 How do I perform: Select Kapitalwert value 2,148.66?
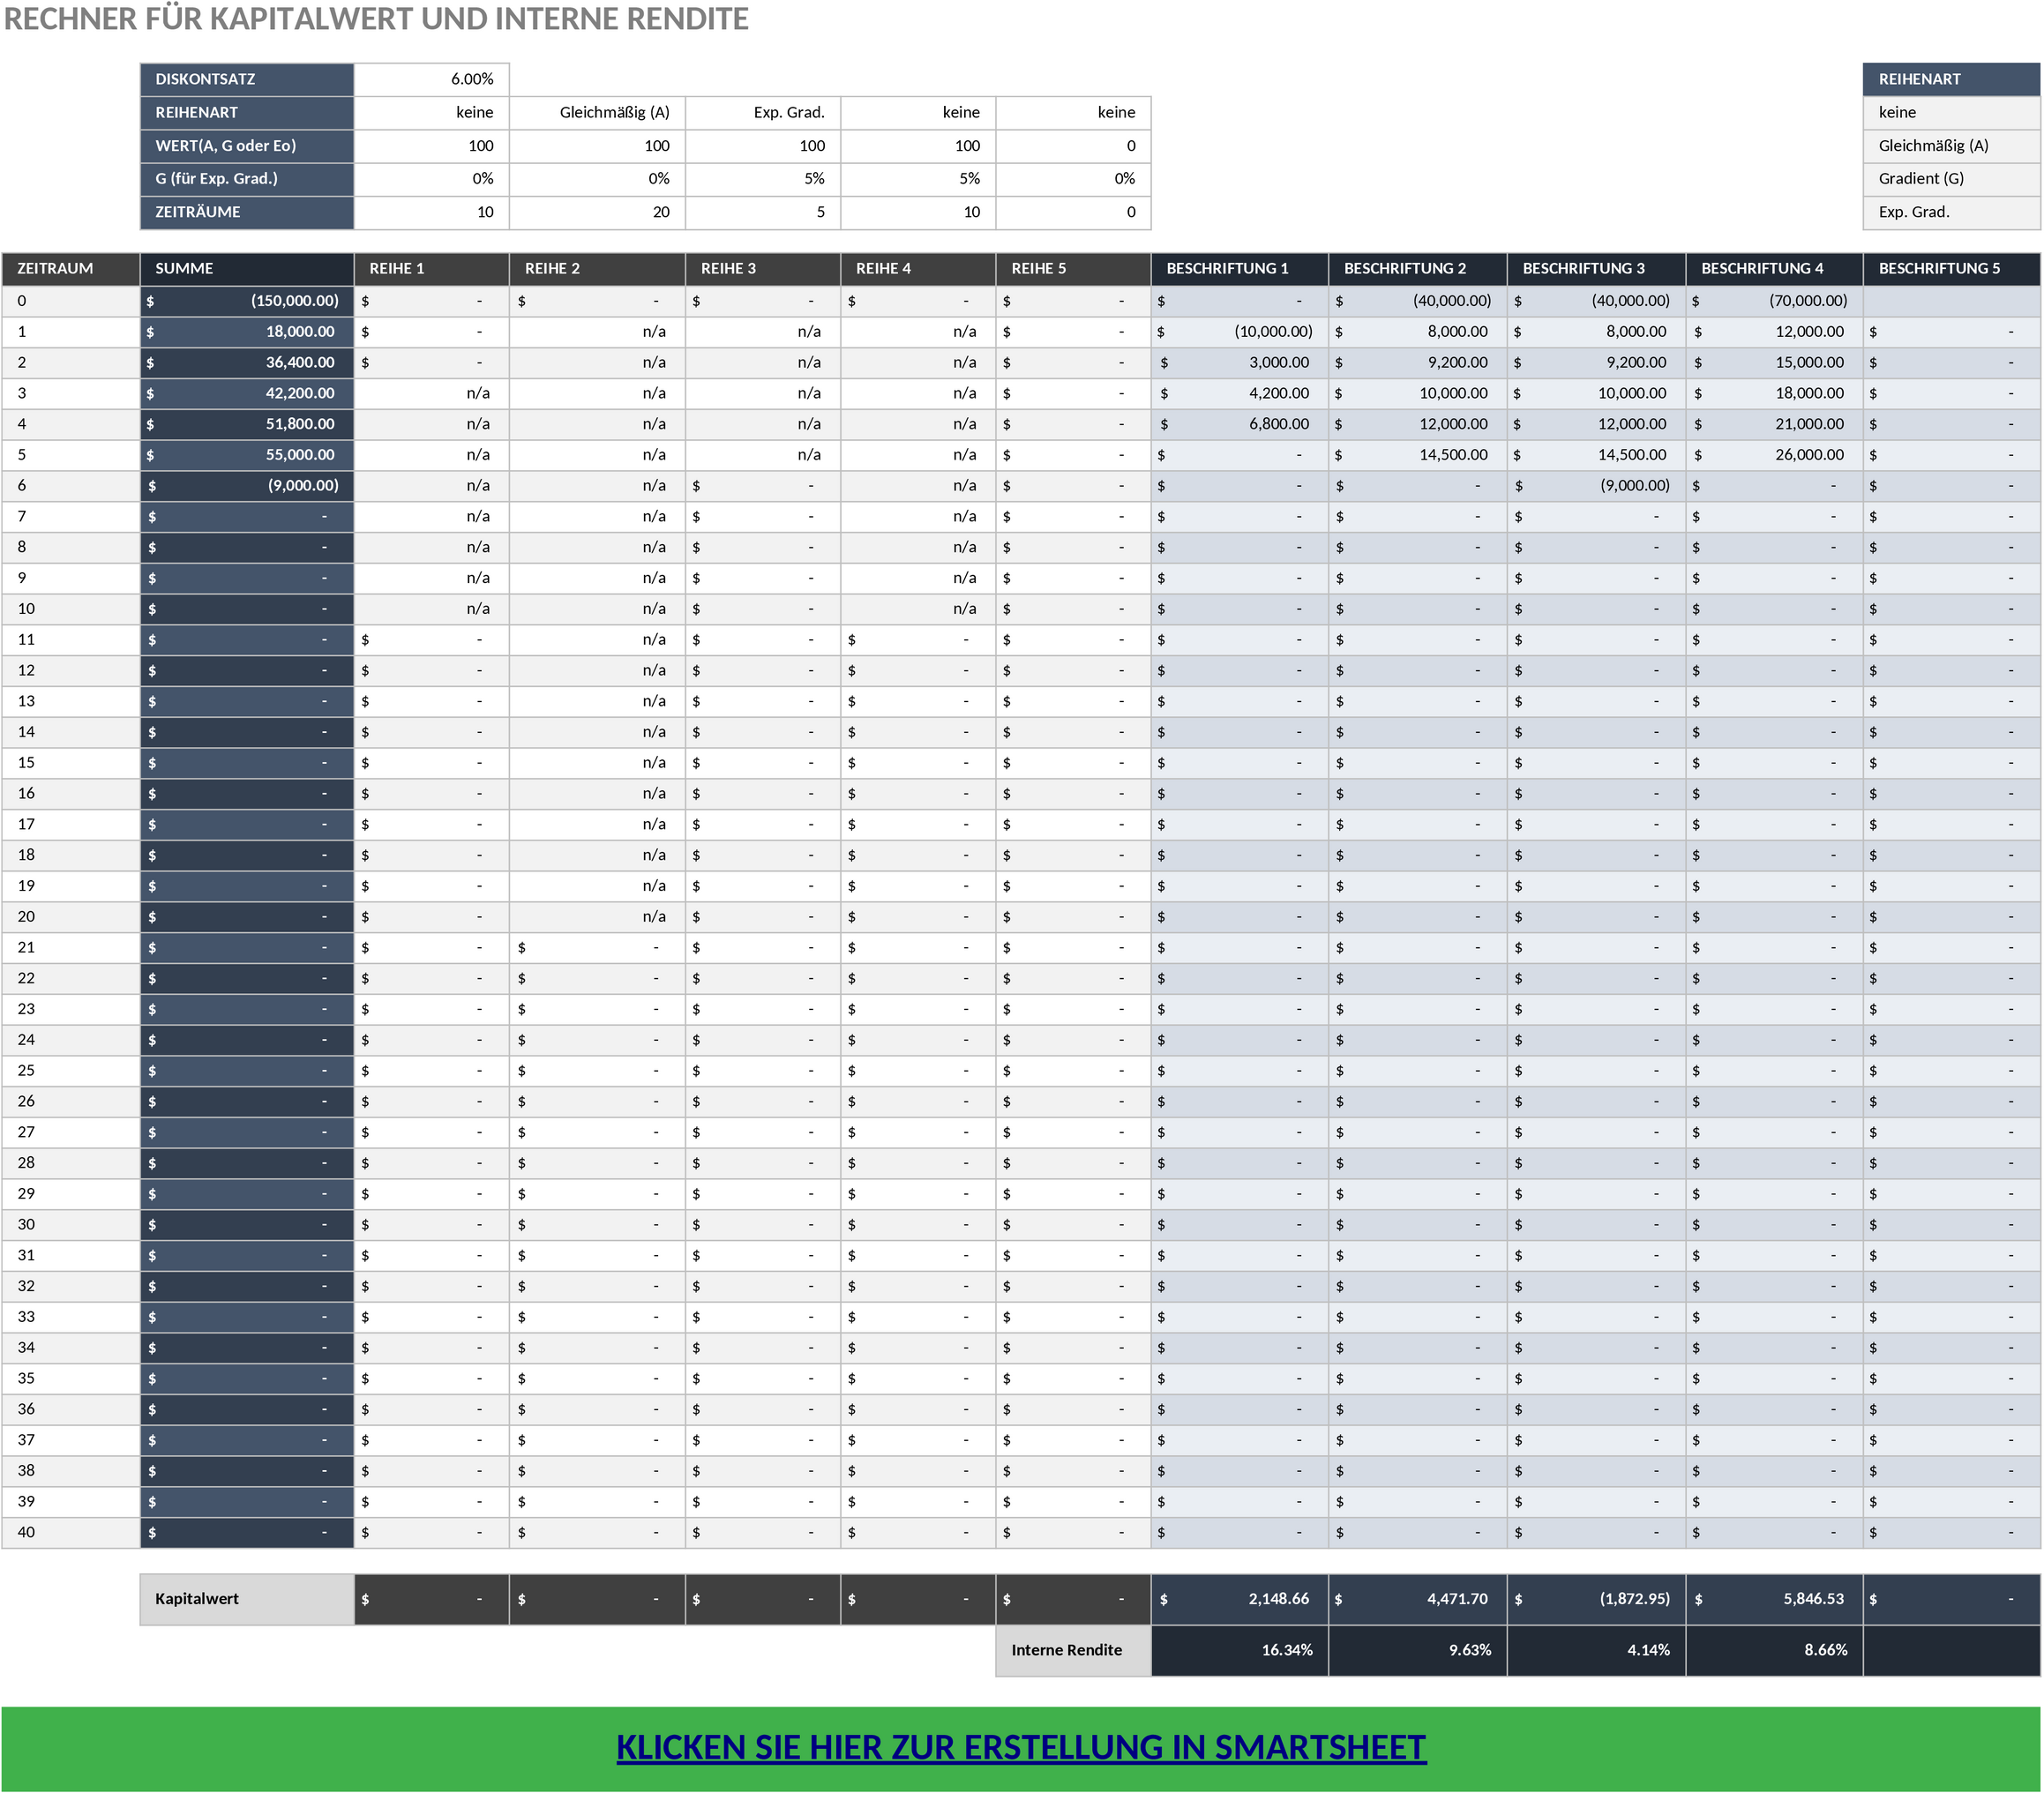(1240, 1599)
